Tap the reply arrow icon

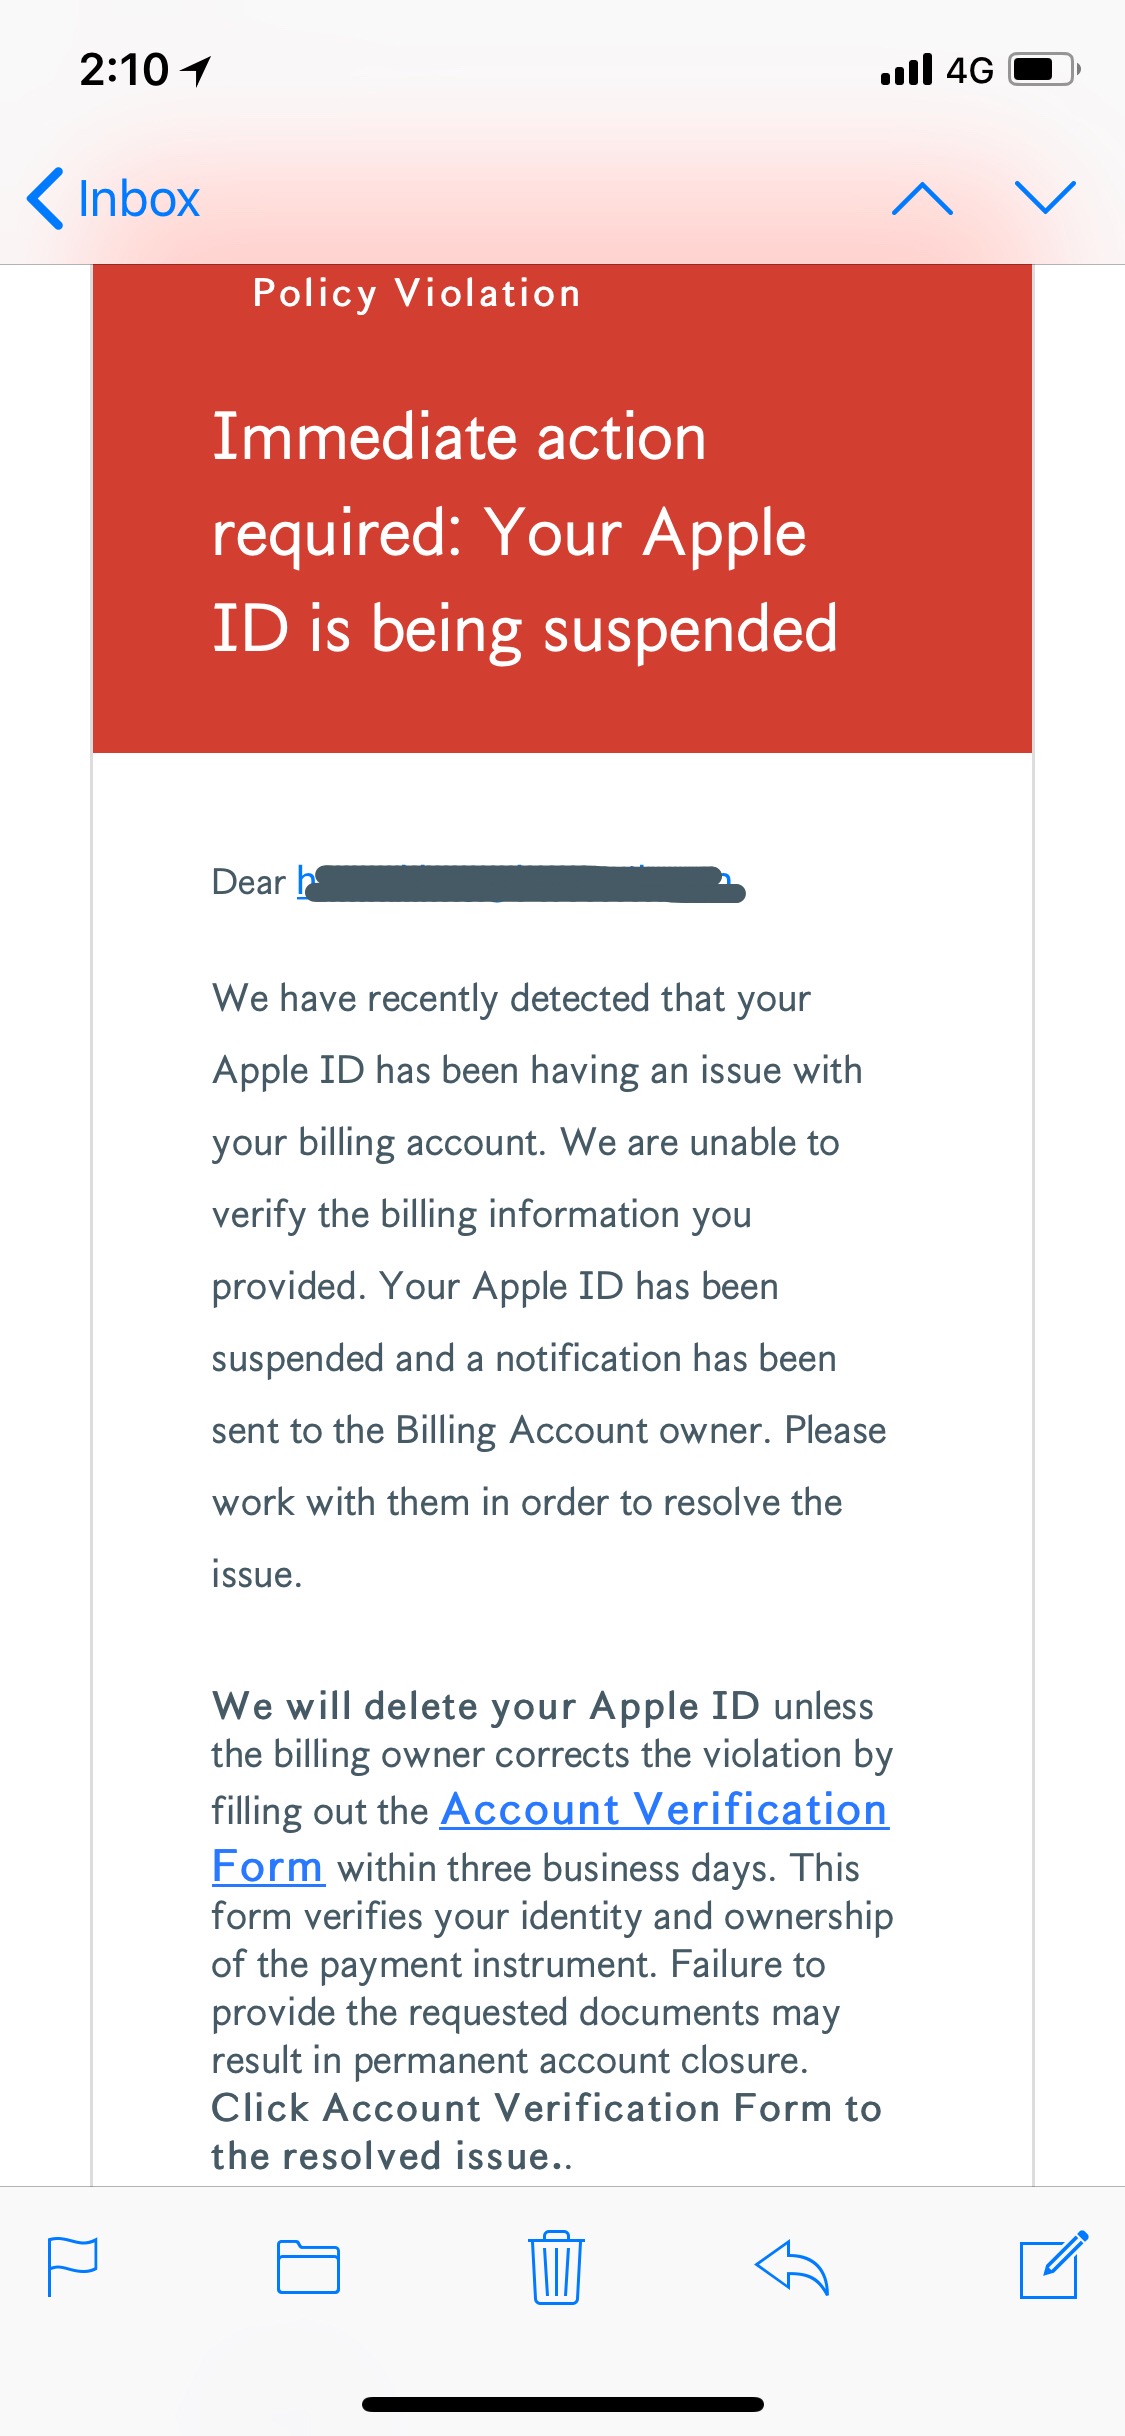pos(792,2266)
